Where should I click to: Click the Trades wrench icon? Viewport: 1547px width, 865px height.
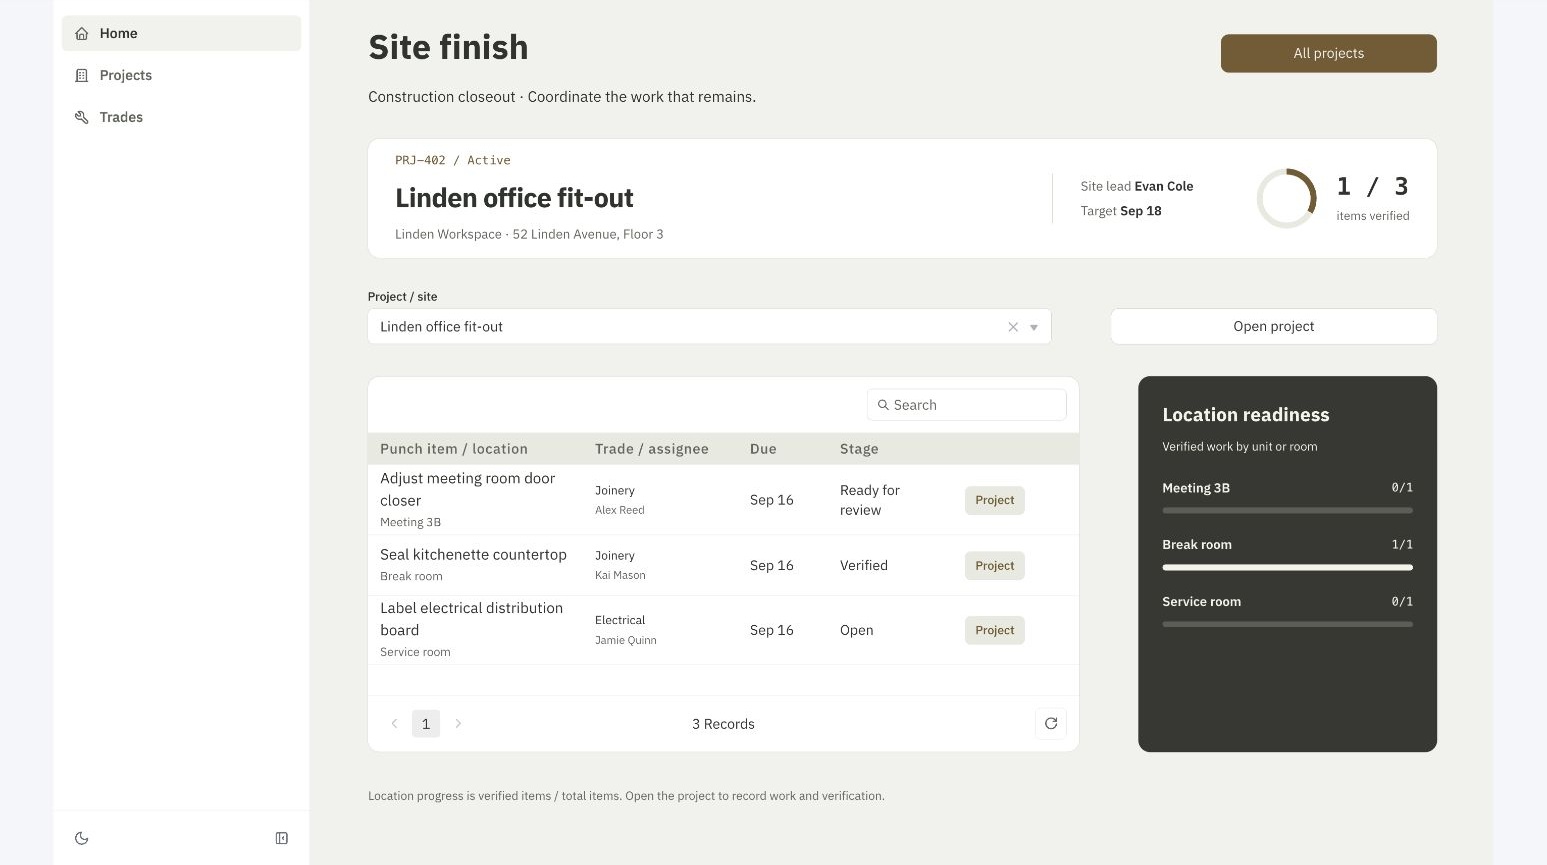tap(82, 117)
